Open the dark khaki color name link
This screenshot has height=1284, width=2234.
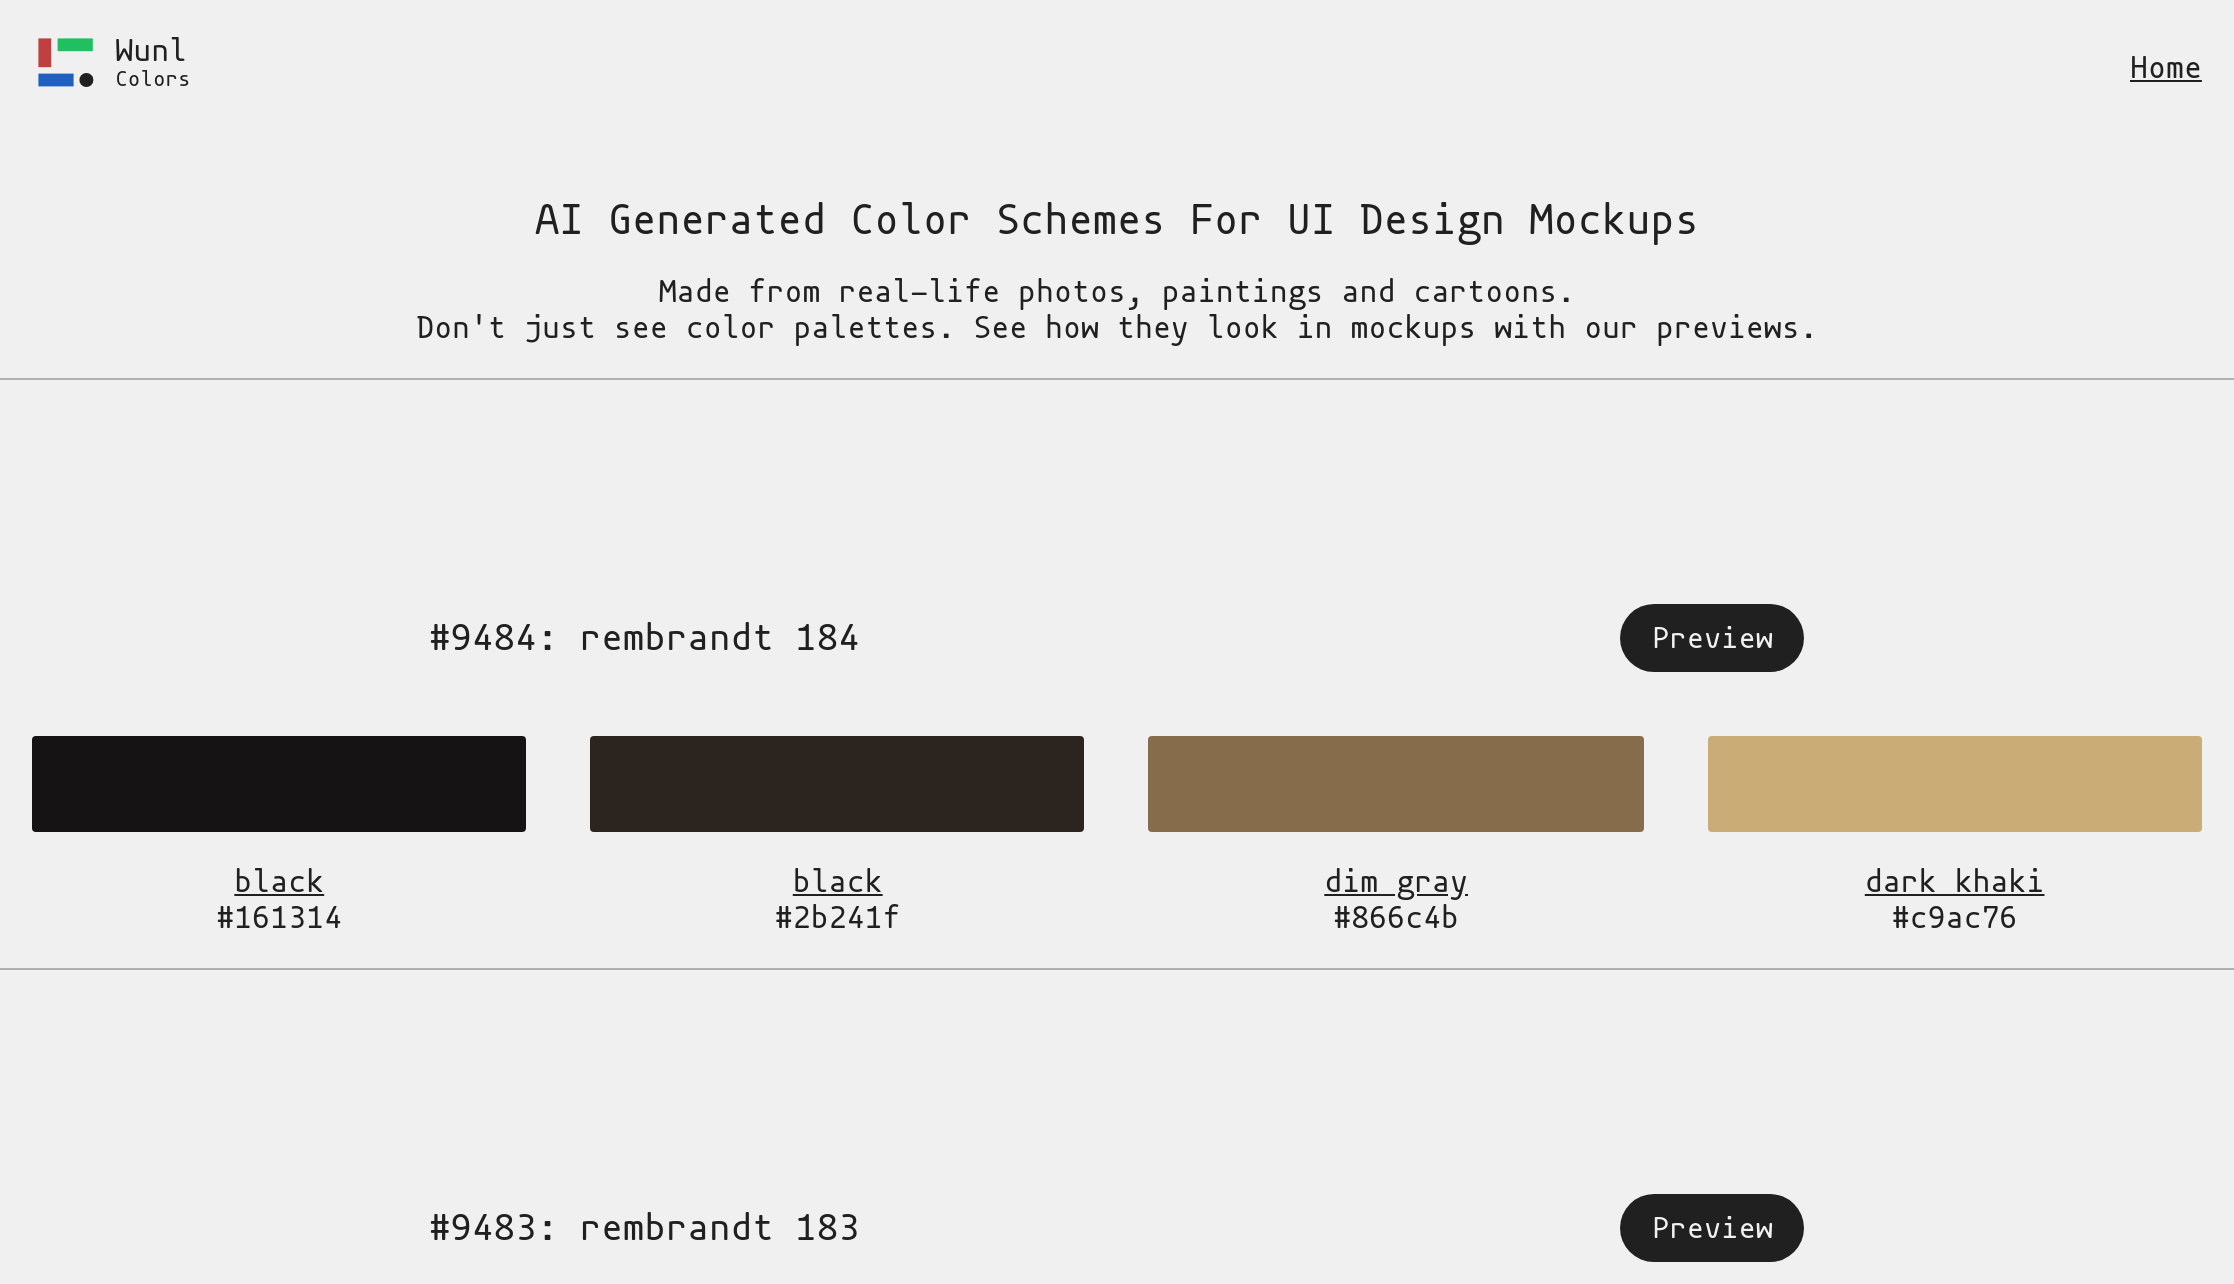tap(1954, 881)
